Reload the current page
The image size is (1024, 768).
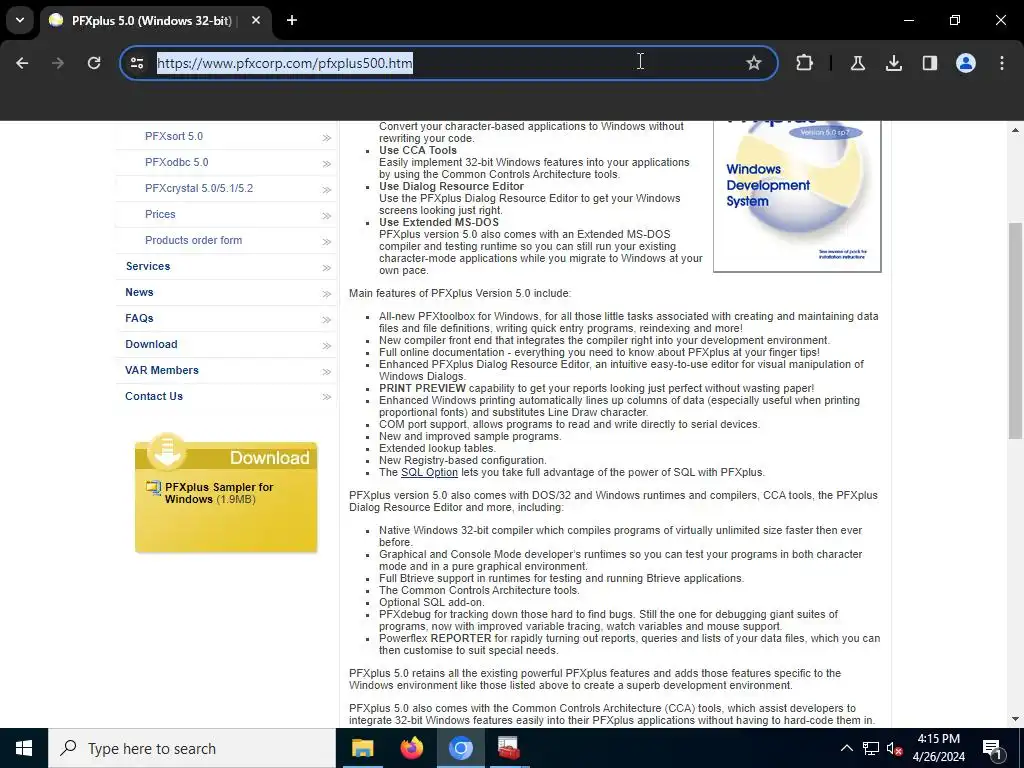tap(94, 63)
